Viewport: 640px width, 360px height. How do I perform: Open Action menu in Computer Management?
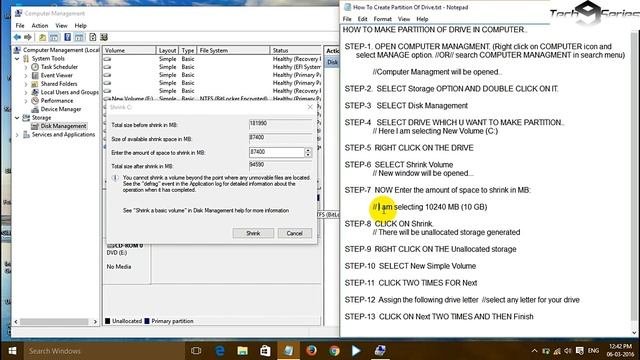pyautogui.click(x=40, y=26)
